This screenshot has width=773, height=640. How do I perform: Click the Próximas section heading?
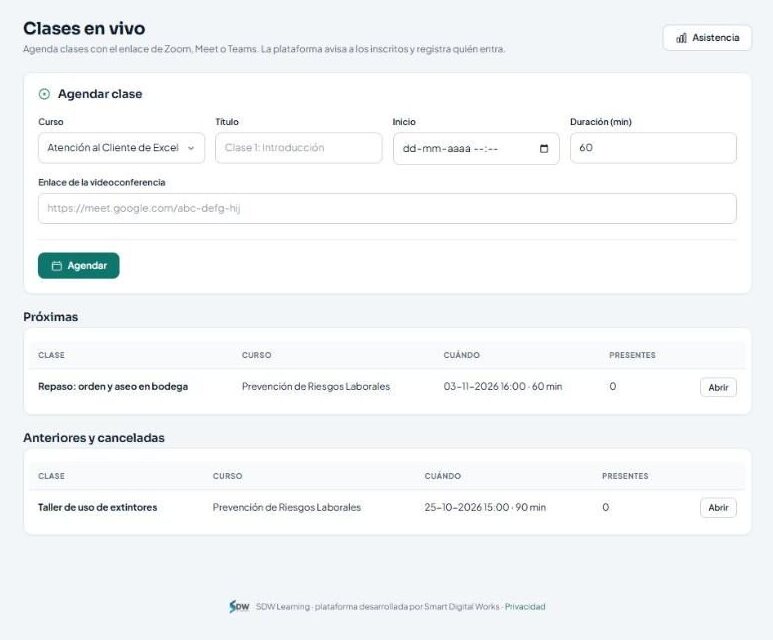(x=51, y=317)
